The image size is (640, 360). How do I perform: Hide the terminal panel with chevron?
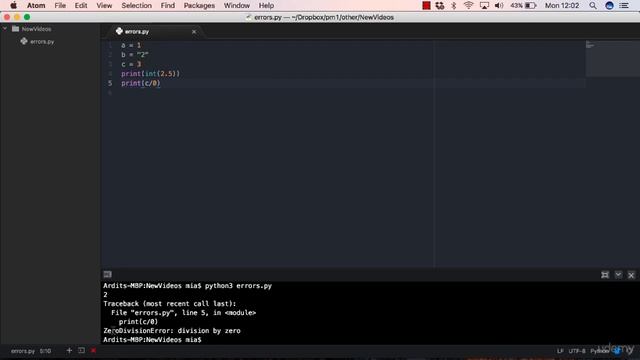[618, 275]
